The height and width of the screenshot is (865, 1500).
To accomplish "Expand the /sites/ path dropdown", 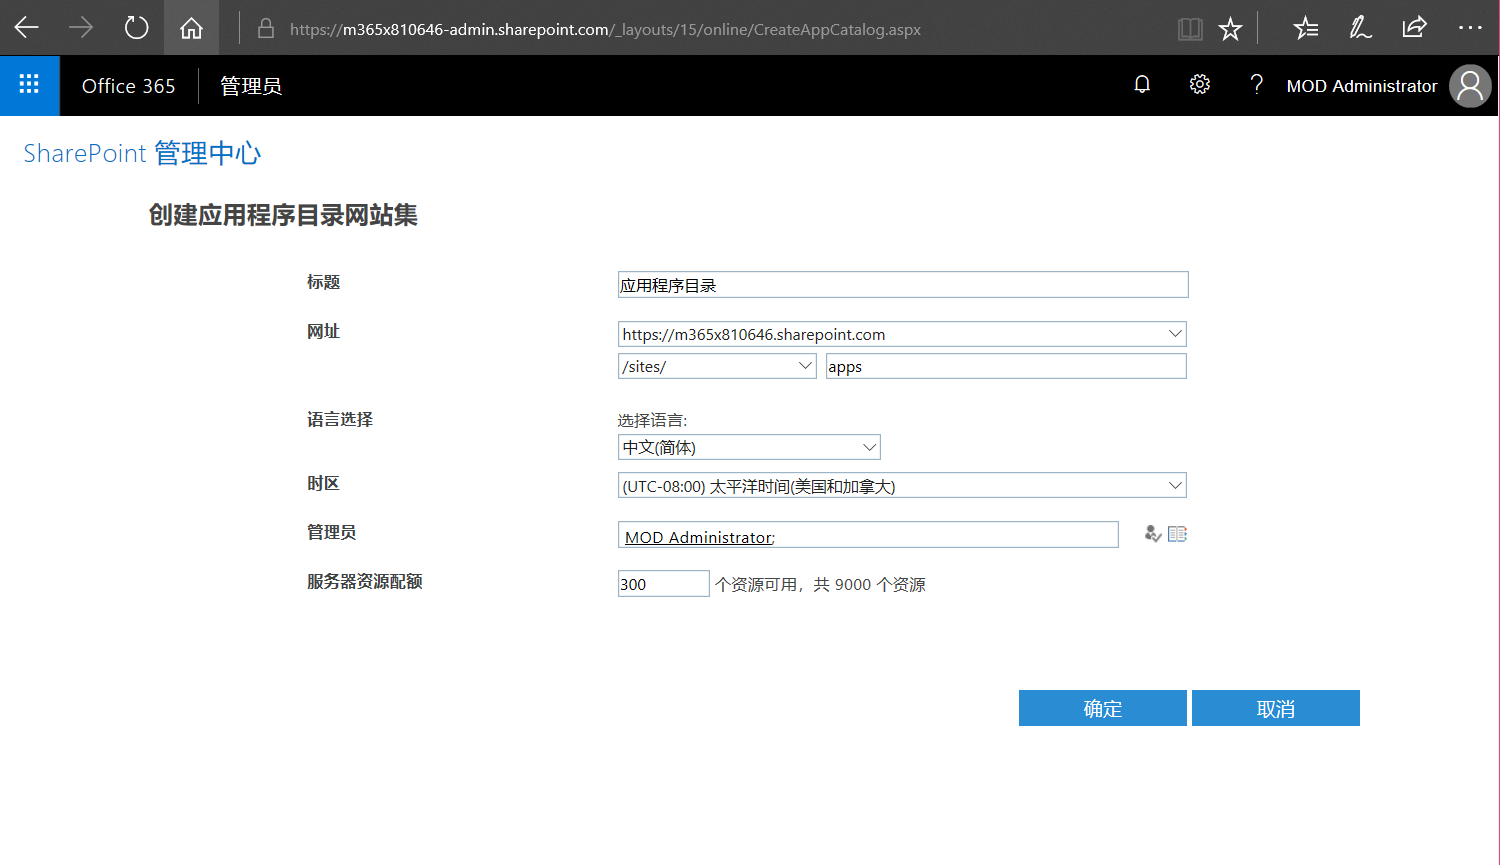I will [806, 366].
